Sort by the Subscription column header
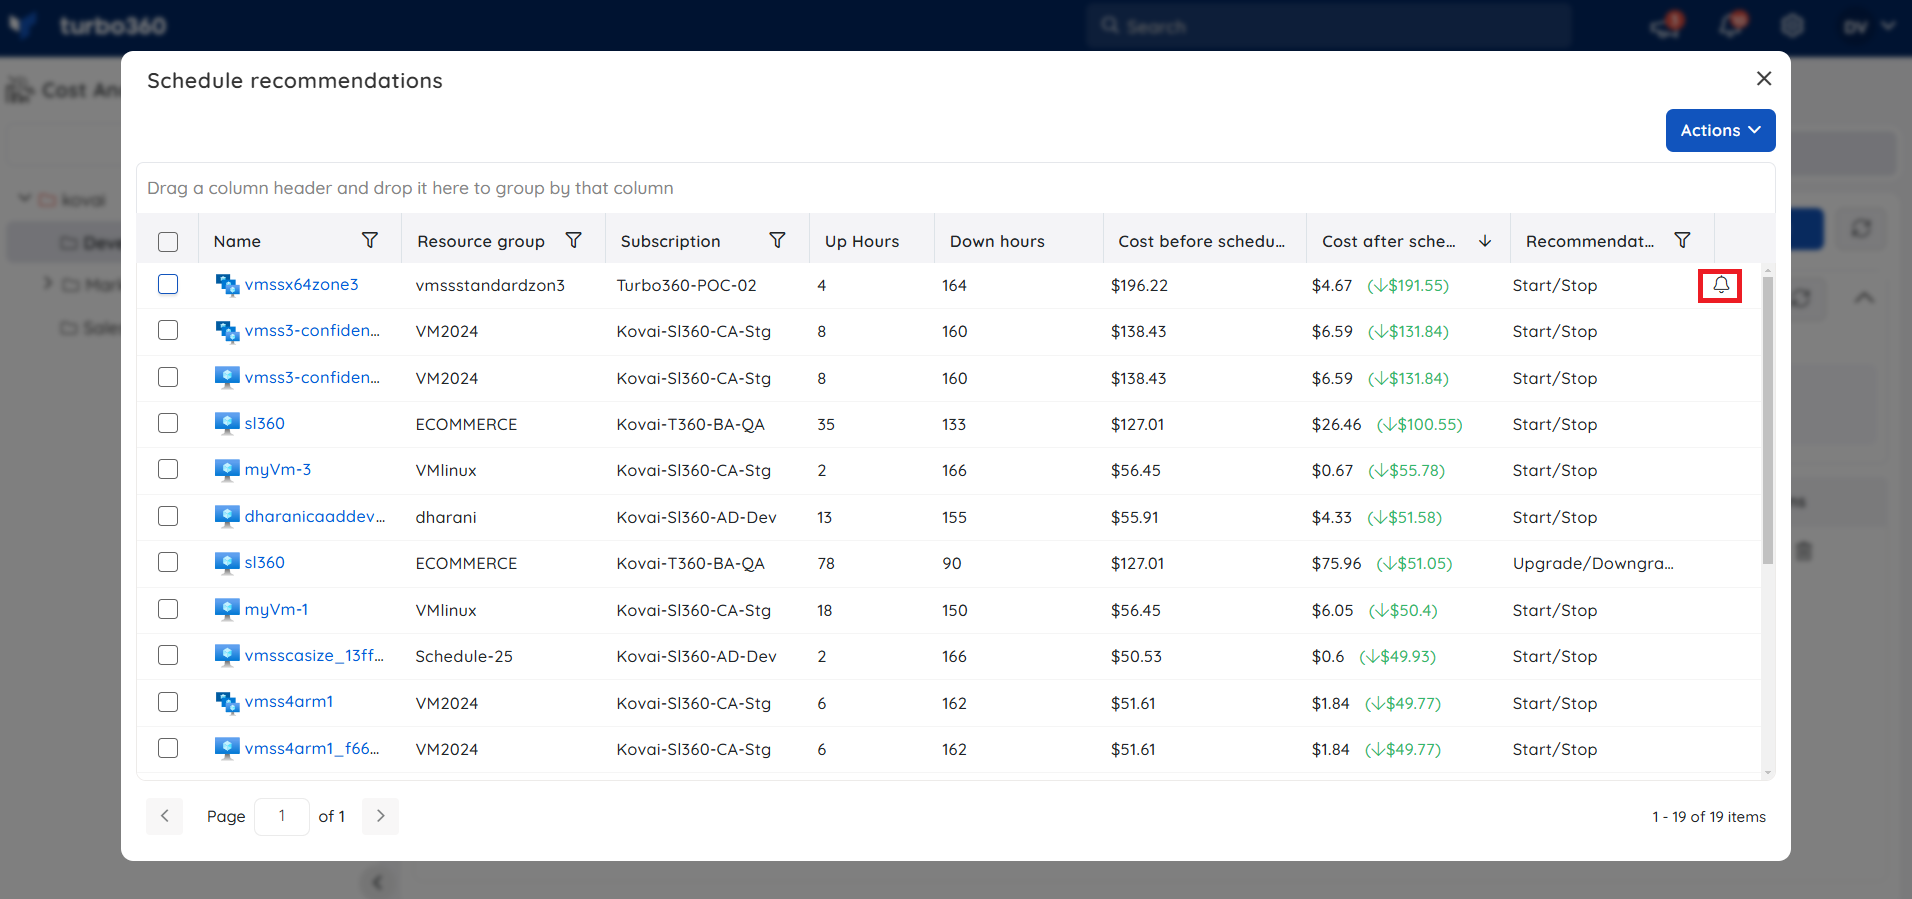Viewport: 1912px width, 899px height. 670,241
